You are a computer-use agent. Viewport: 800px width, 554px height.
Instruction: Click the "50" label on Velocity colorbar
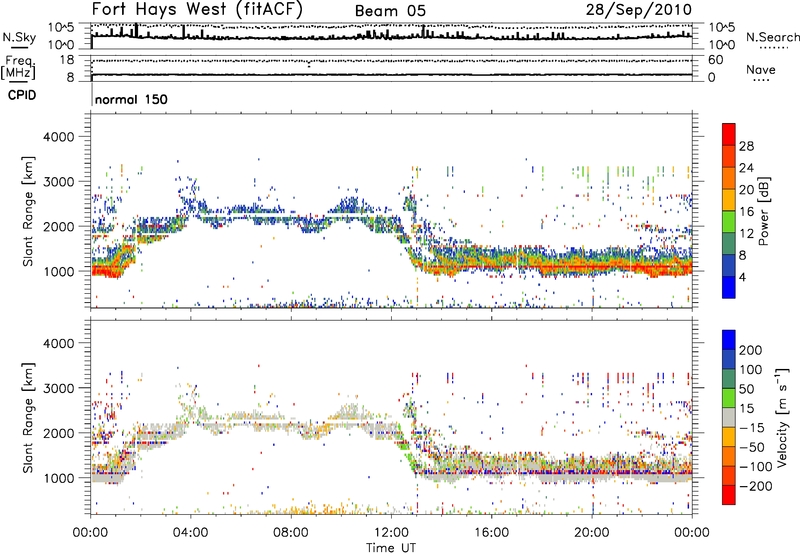(x=746, y=389)
